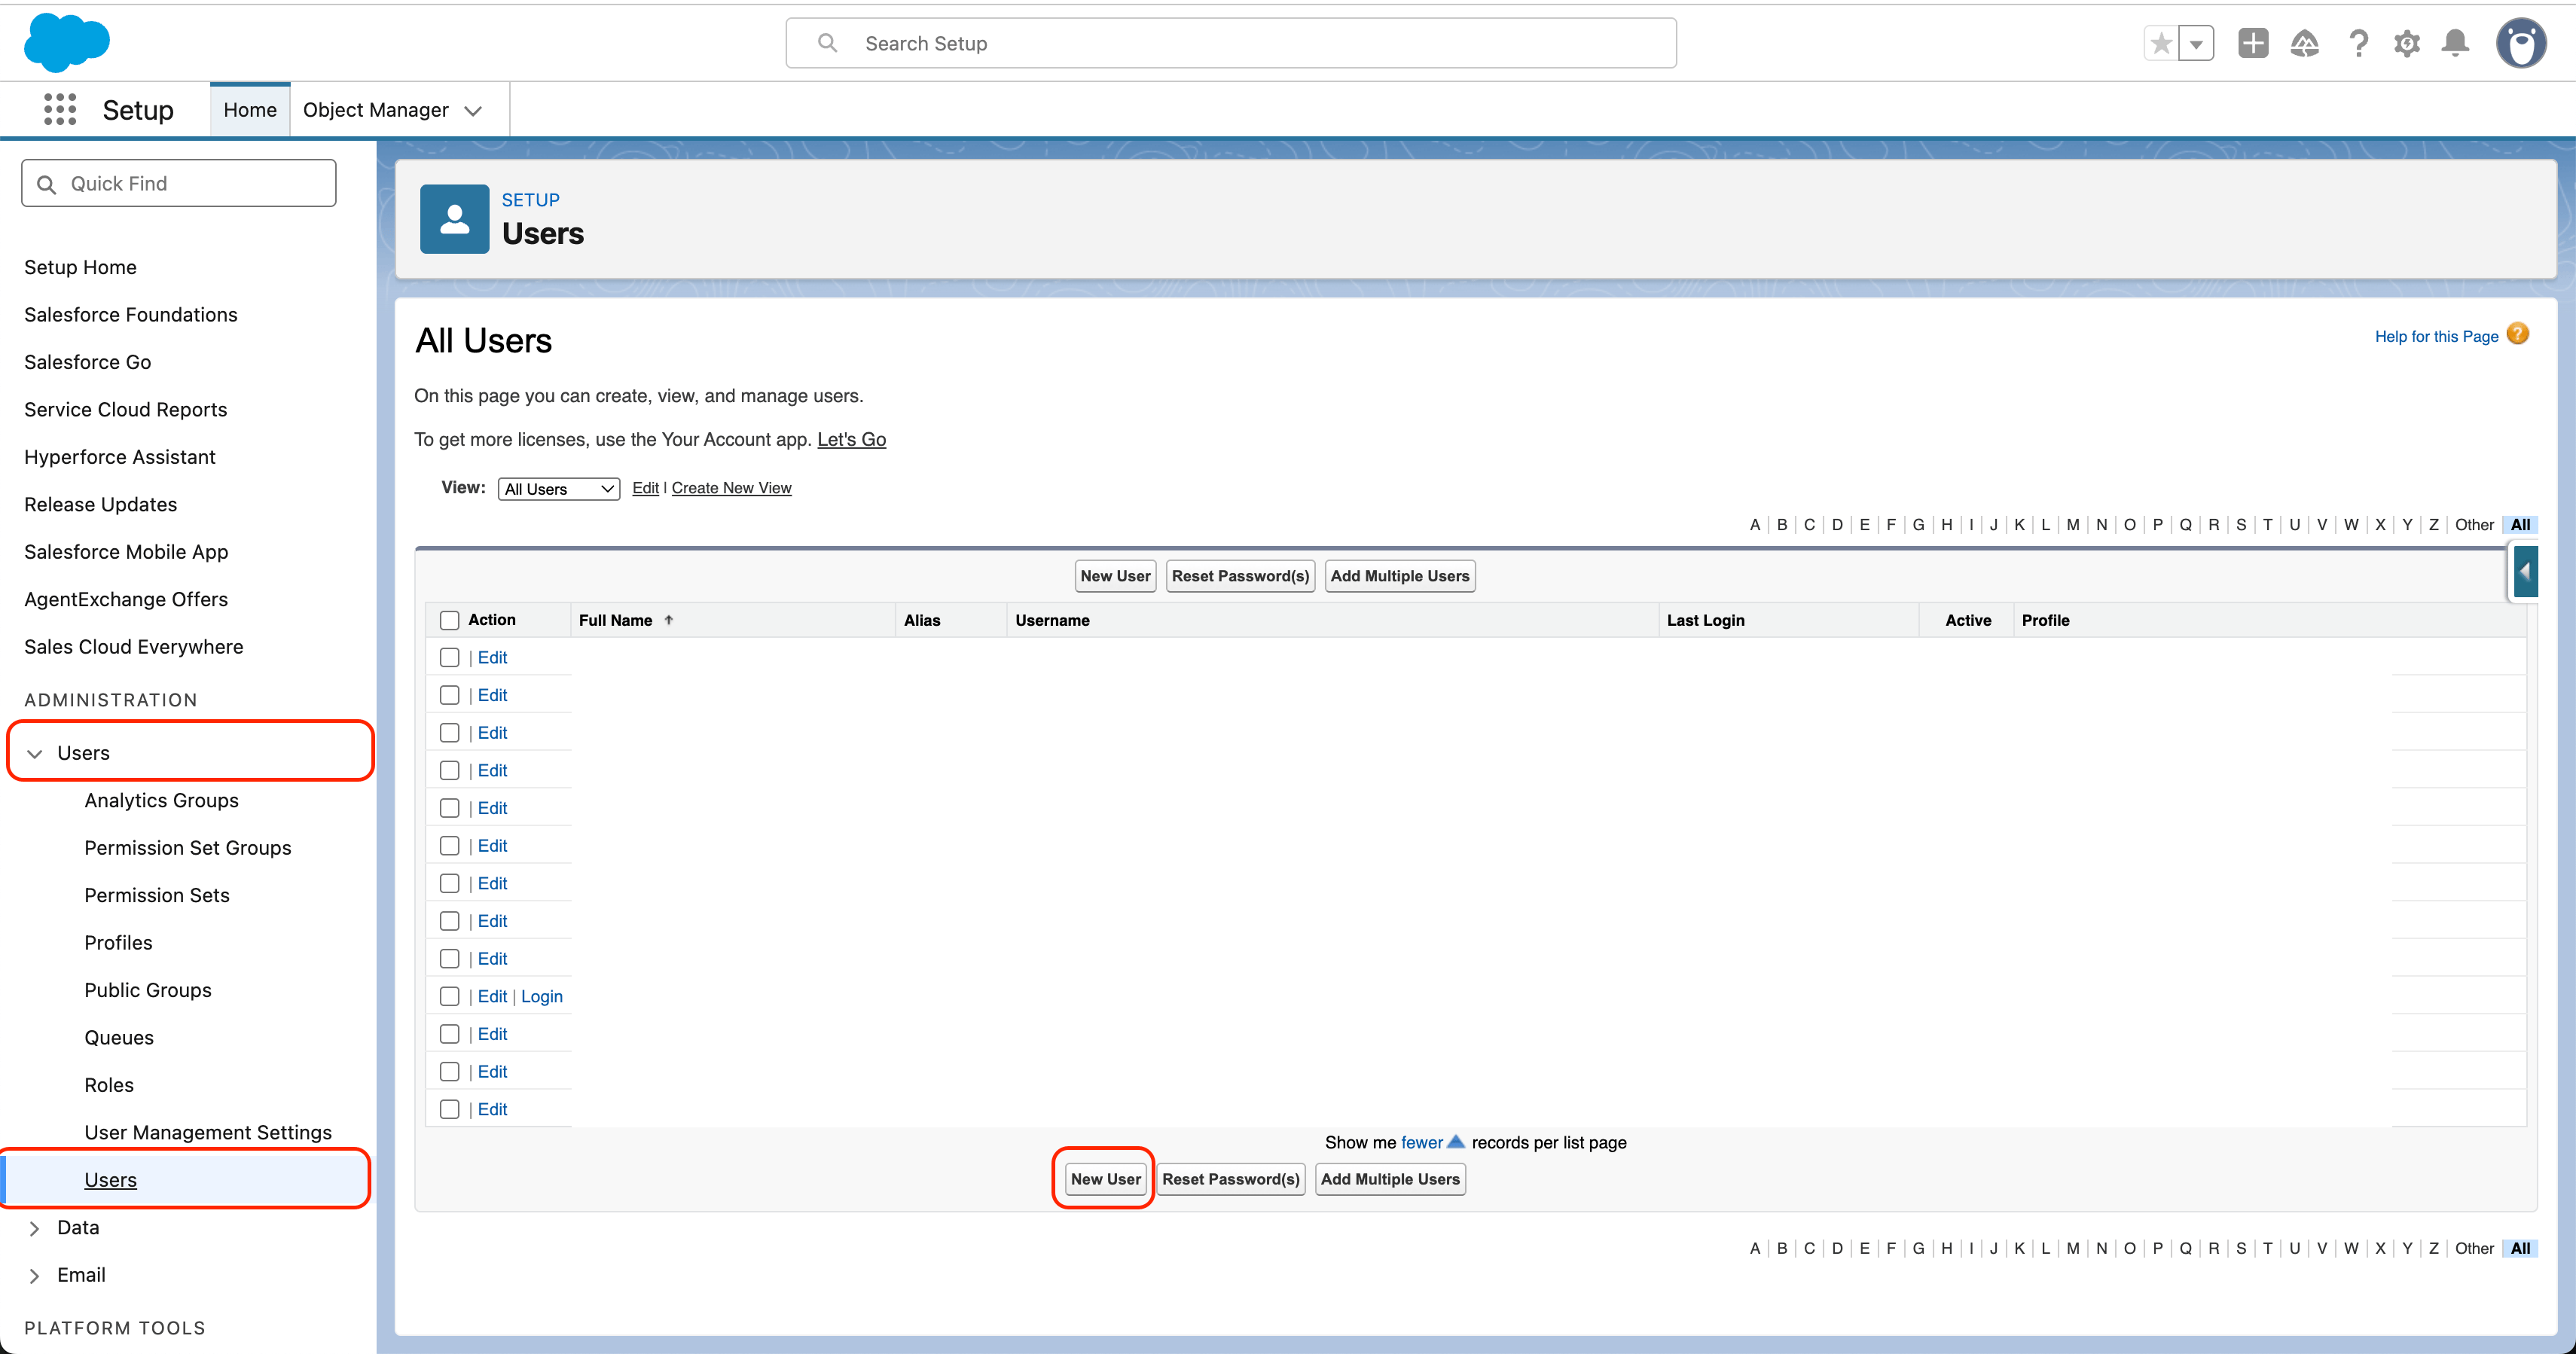
Task: Open Setup Home in sidebar
Action: pyautogui.click(x=80, y=267)
